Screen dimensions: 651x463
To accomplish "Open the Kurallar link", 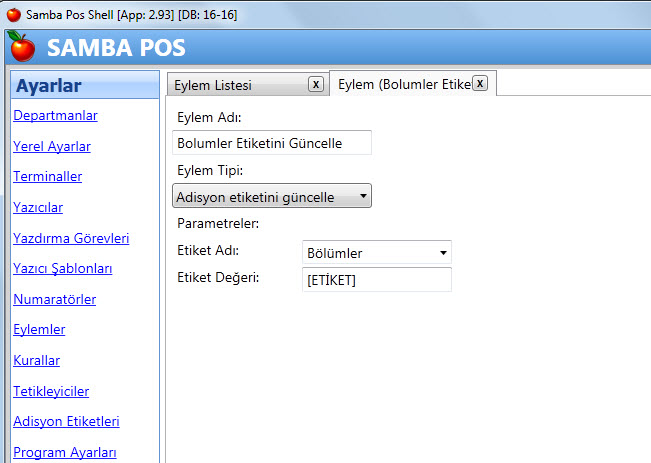I will [36, 360].
